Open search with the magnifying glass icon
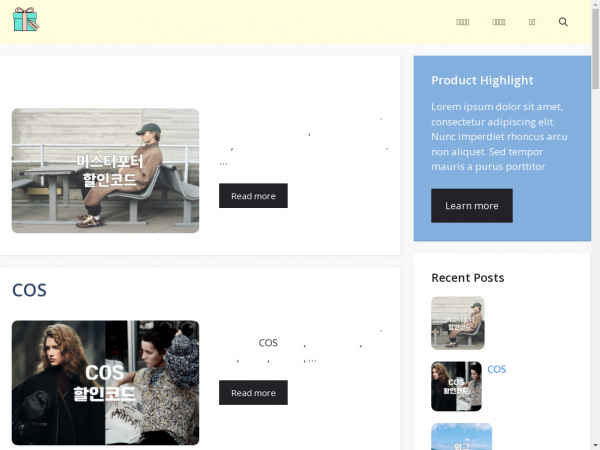600x450 pixels. pos(563,22)
